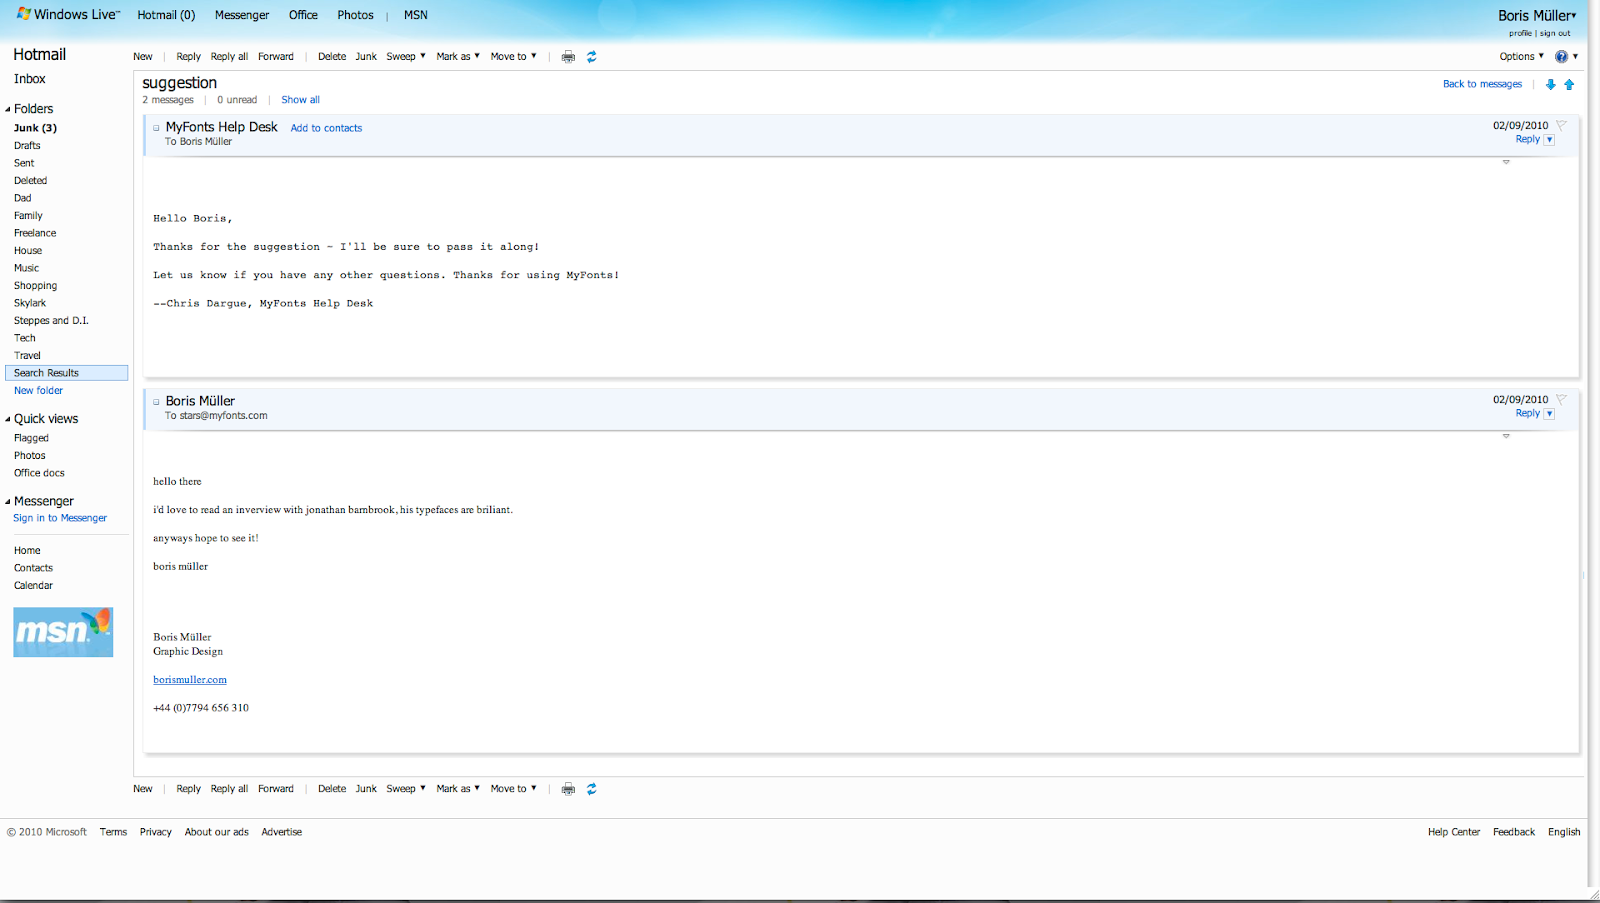Image resolution: width=1600 pixels, height=903 pixels.
Task: Open Flagged quick view
Action: [31, 438]
